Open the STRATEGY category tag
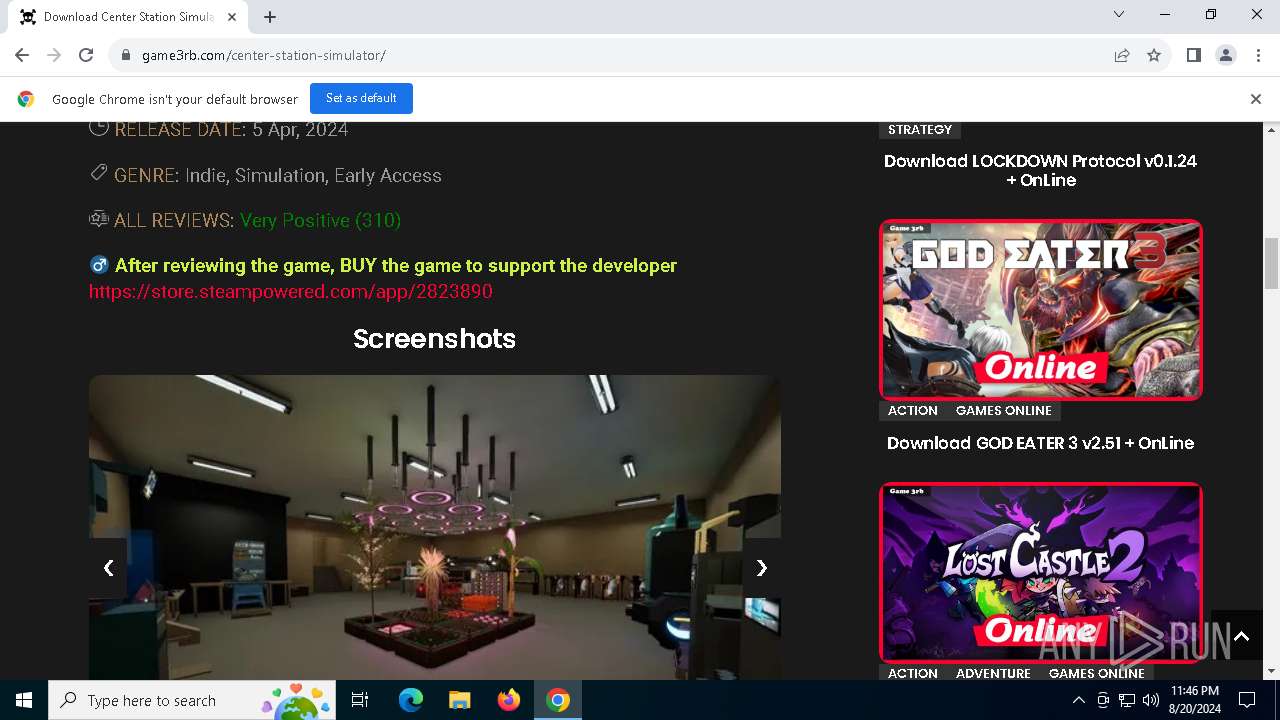This screenshot has width=1280, height=720. coord(919,129)
